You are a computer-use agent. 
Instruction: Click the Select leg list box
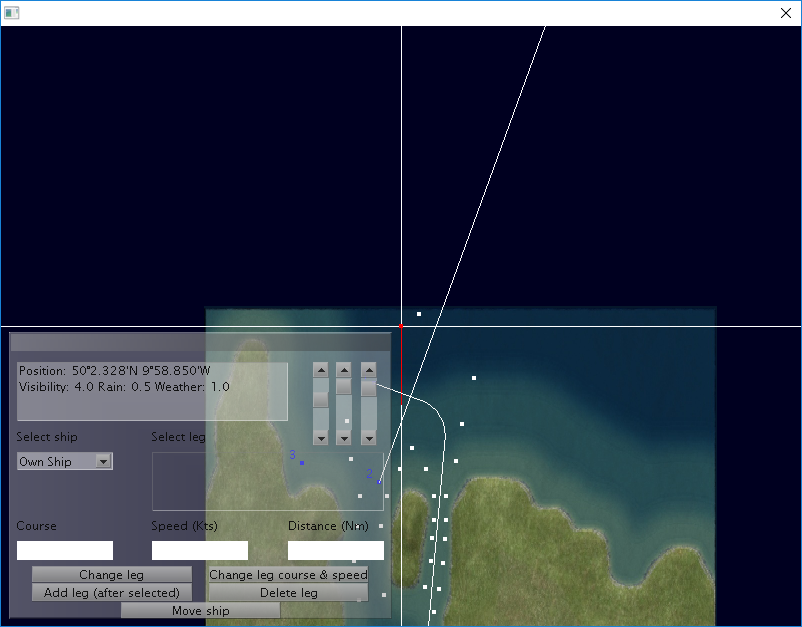[268, 481]
